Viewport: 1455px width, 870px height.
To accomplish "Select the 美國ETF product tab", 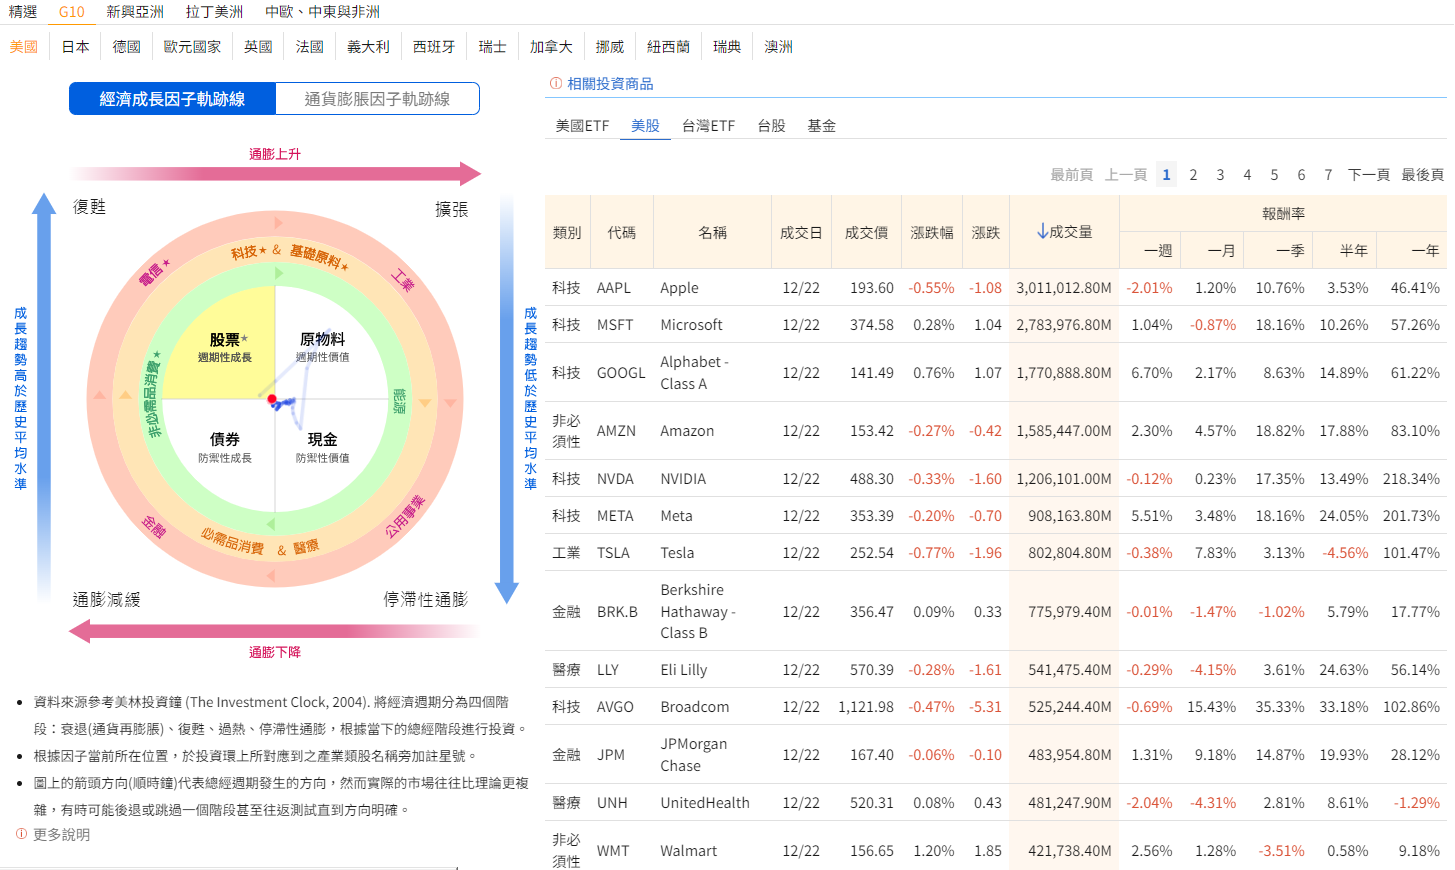I will [x=582, y=126].
